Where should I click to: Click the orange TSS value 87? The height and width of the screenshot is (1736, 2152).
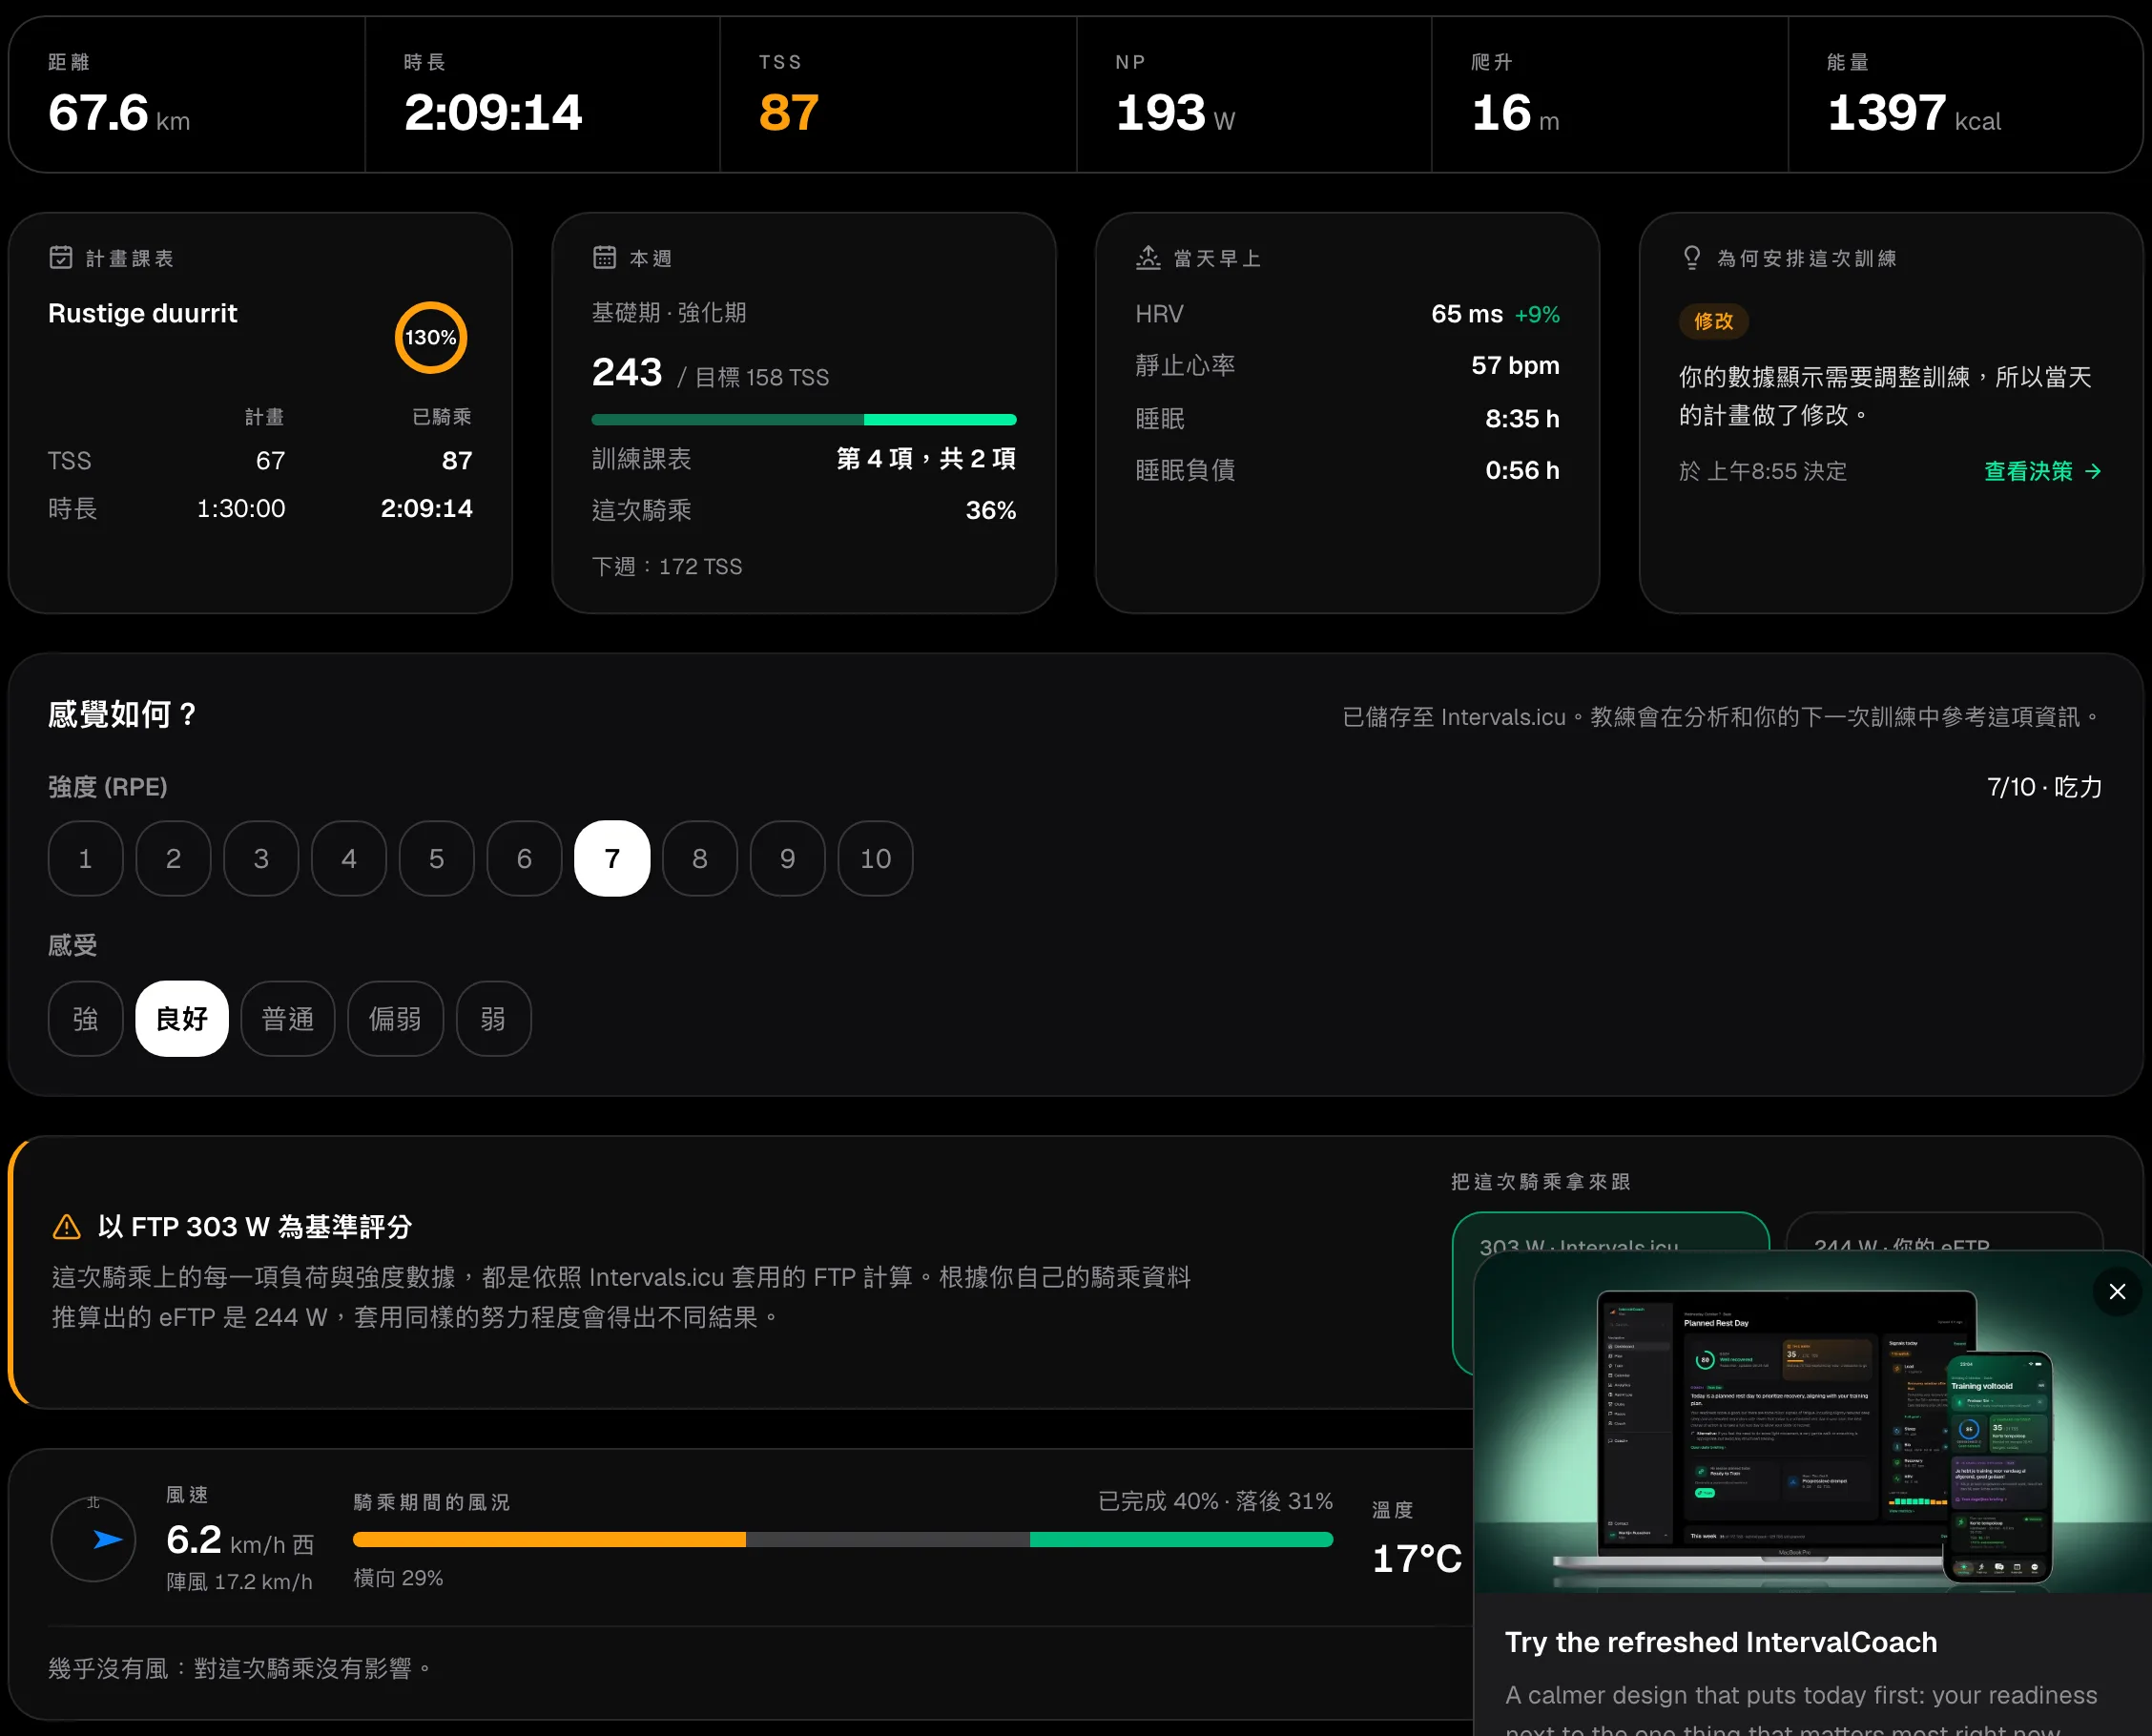pos(789,112)
